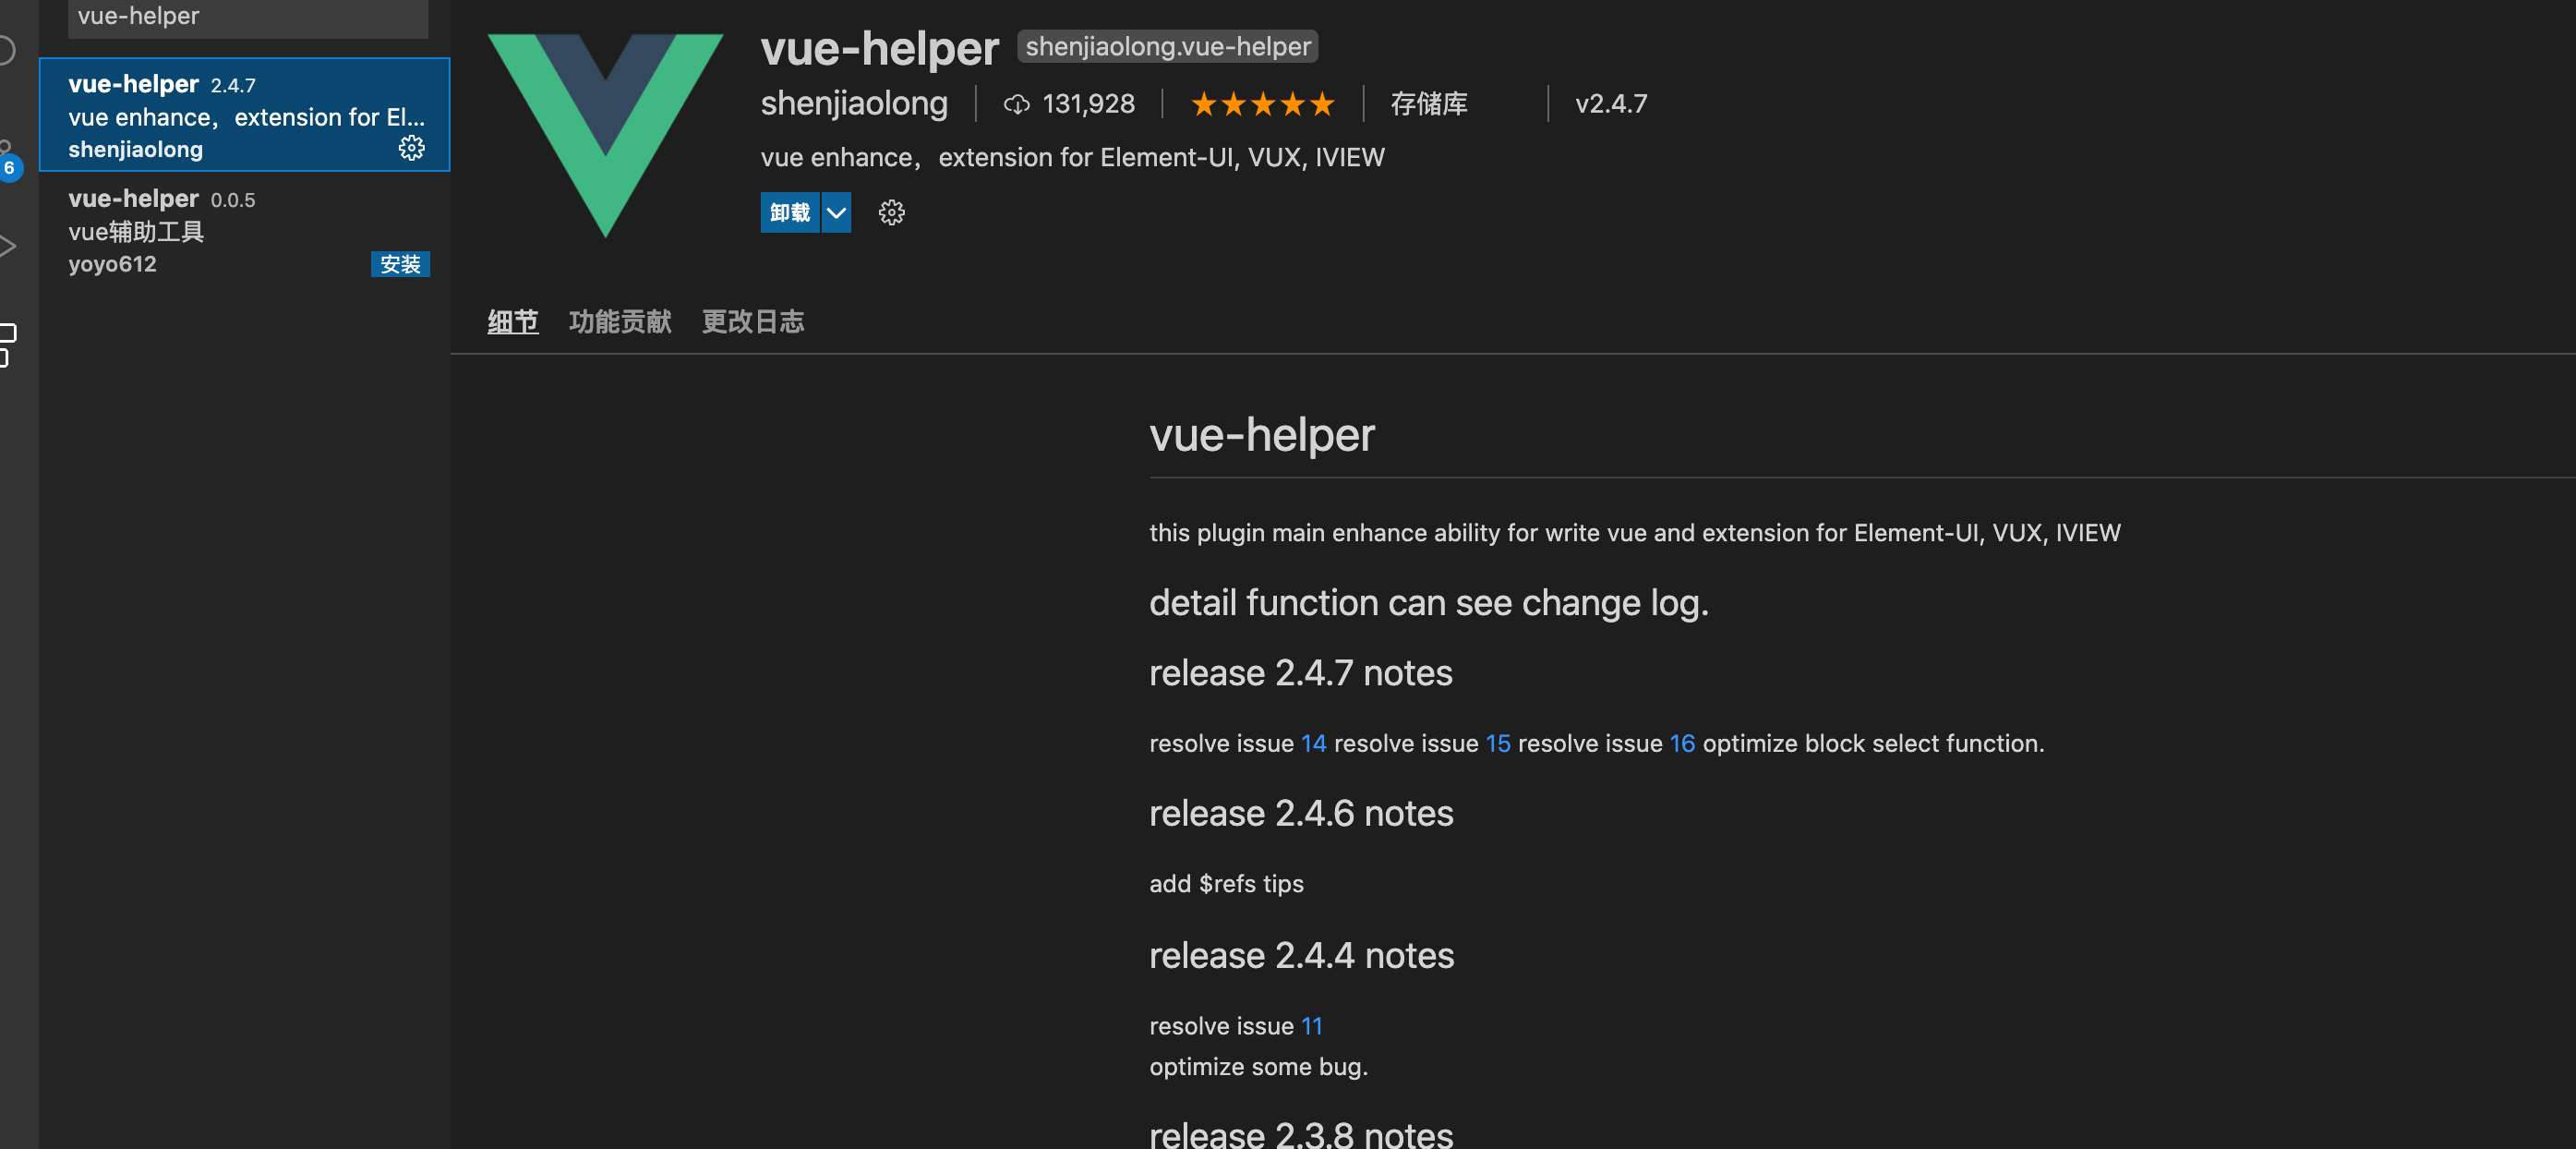Select the 细节 tab

pyautogui.click(x=513, y=322)
